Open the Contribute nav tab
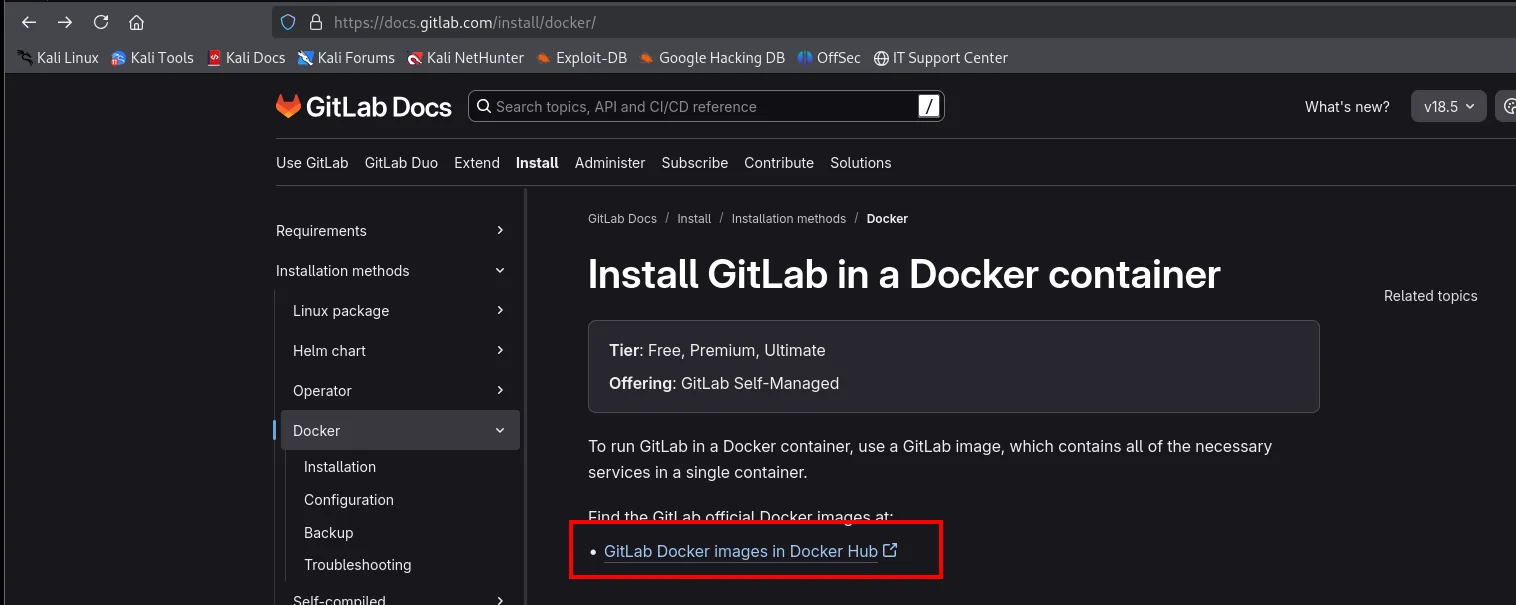1516x605 pixels. [x=779, y=163]
